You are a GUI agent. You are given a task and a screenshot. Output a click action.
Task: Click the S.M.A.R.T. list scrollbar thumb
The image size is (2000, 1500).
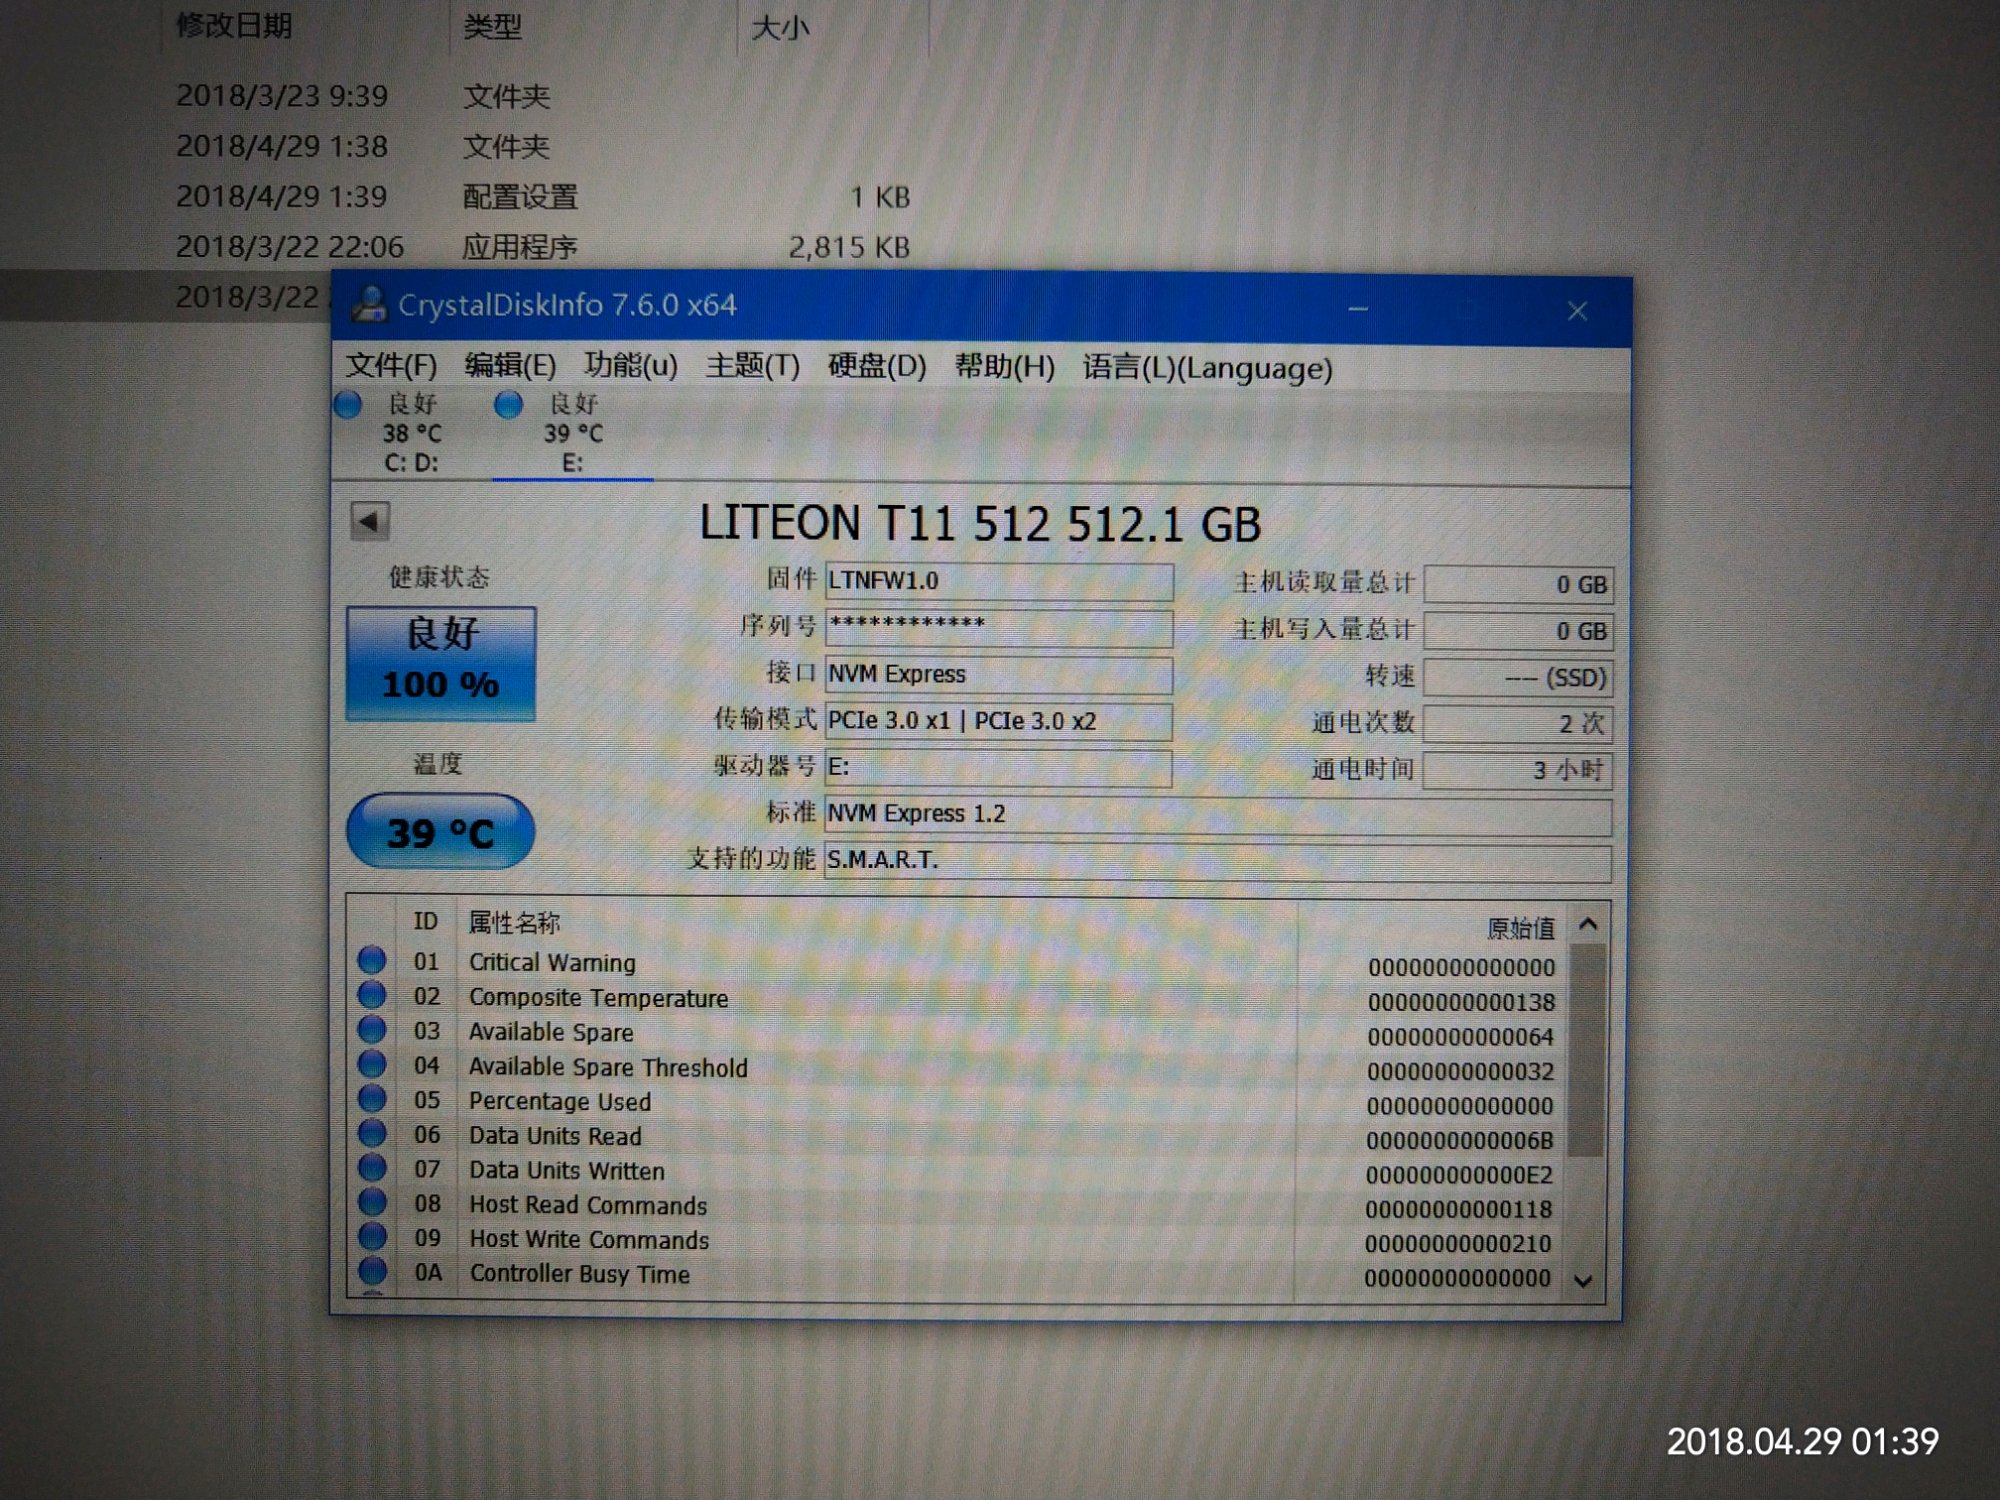point(1586,1050)
